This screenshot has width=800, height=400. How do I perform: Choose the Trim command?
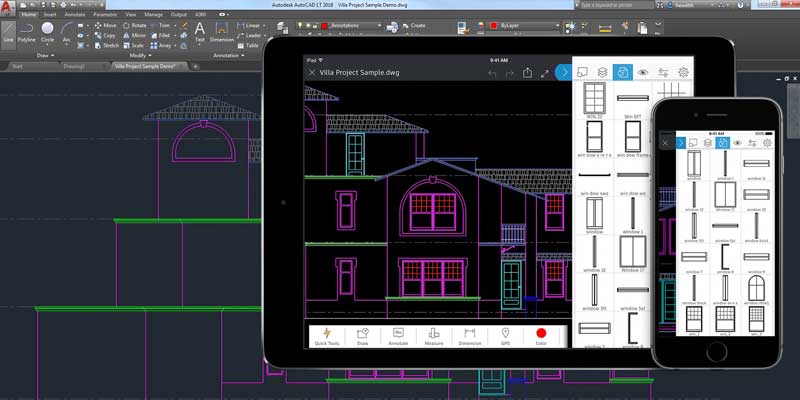point(160,25)
